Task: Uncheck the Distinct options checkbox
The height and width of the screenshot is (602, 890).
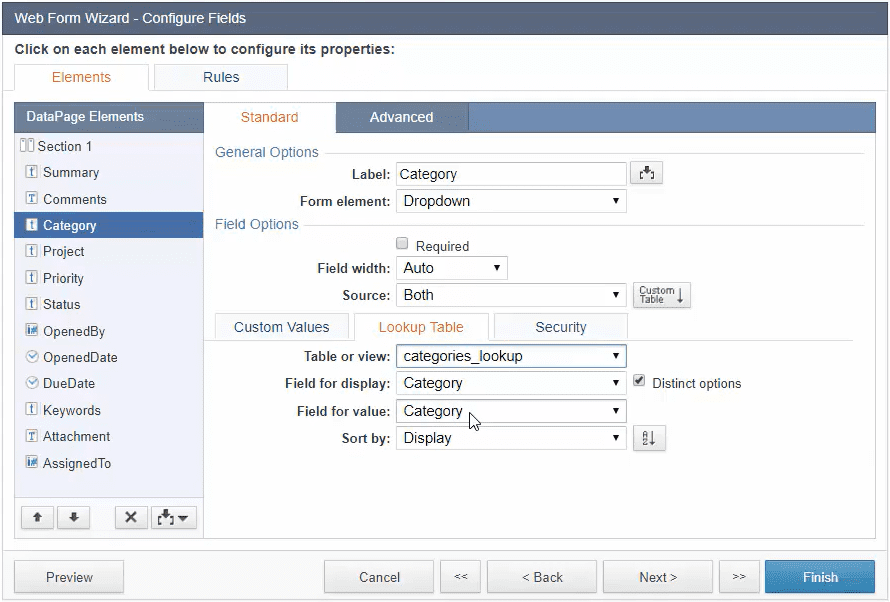Action: click(x=639, y=382)
